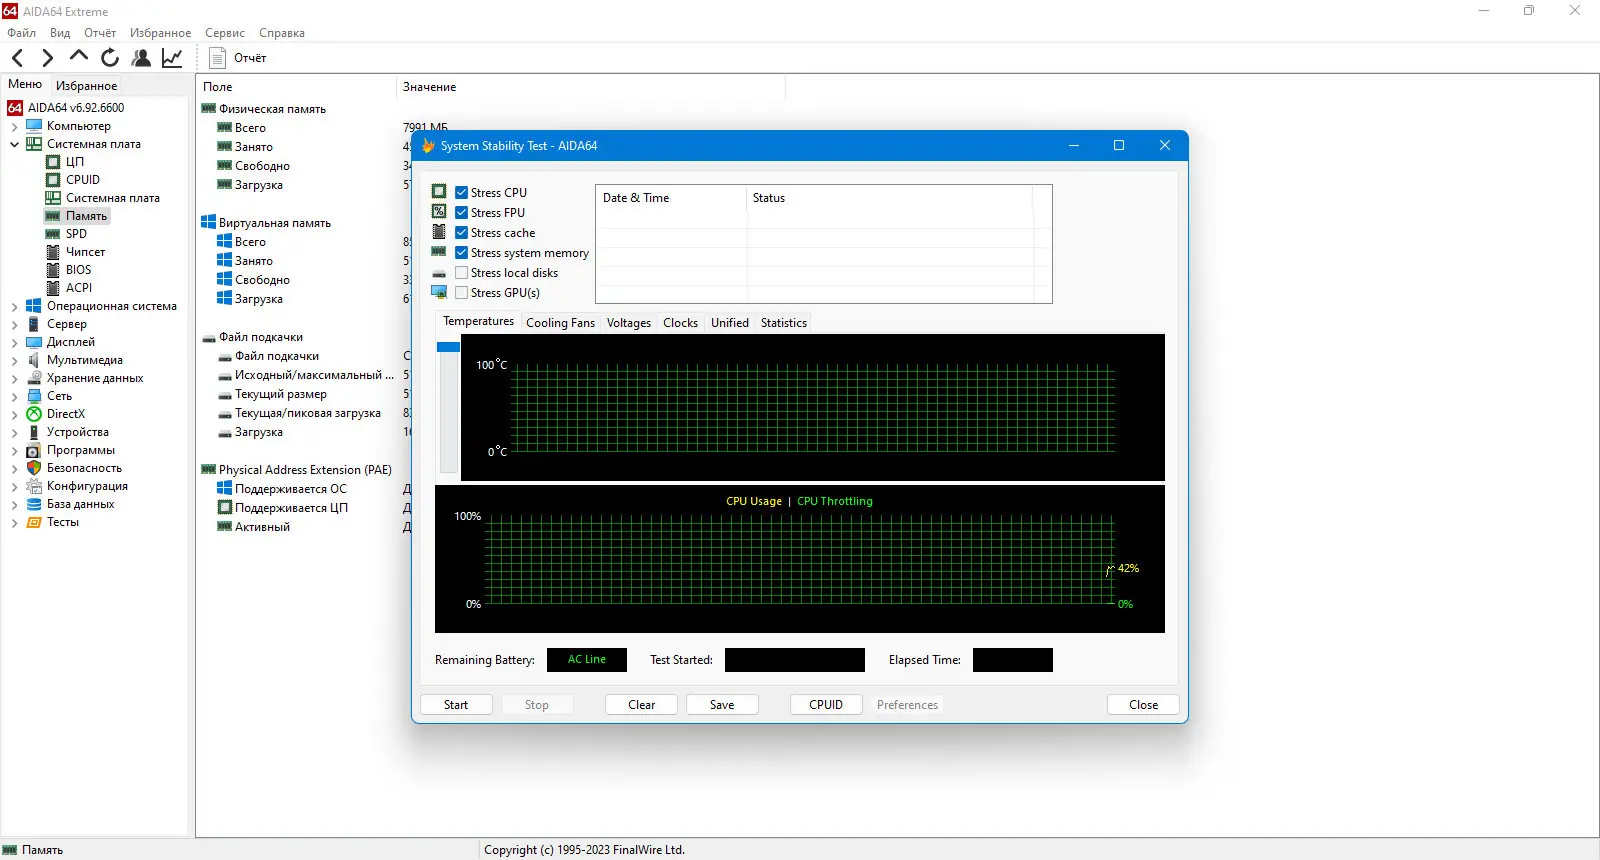Open the Сервис menu
This screenshot has width=1600, height=860.
coord(225,33)
